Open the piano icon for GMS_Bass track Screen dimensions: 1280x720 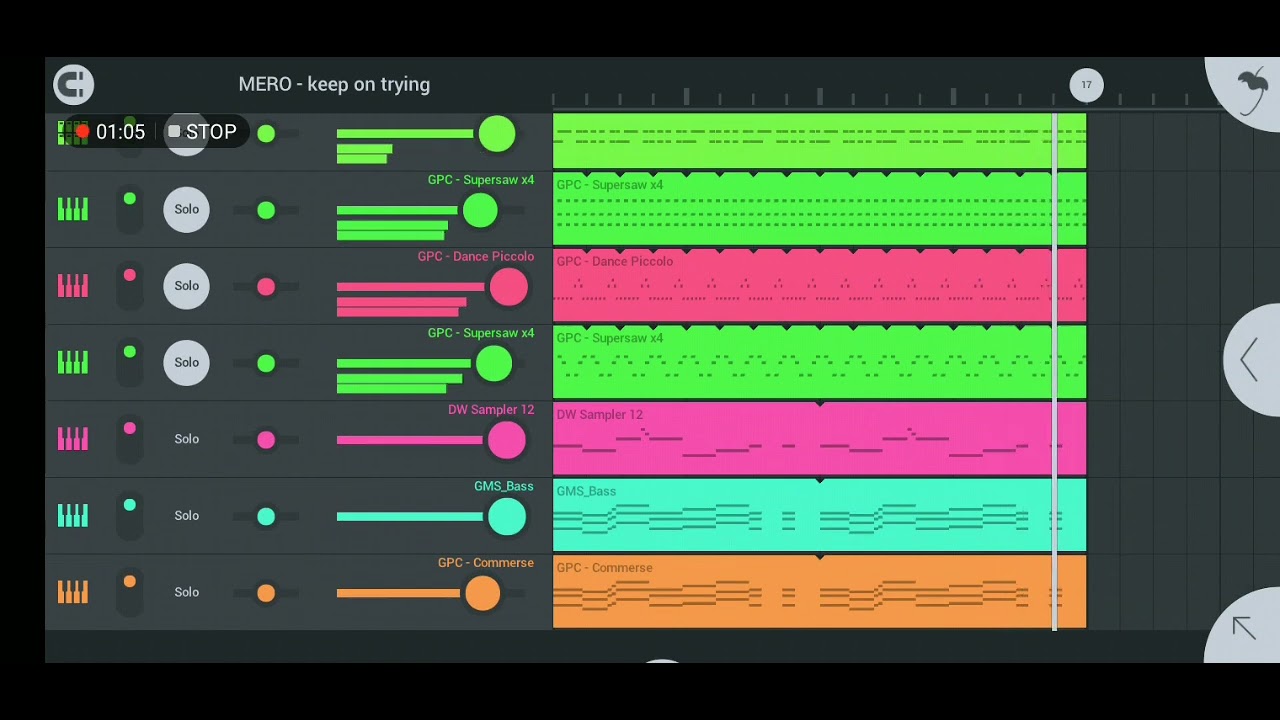coord(73,516)
